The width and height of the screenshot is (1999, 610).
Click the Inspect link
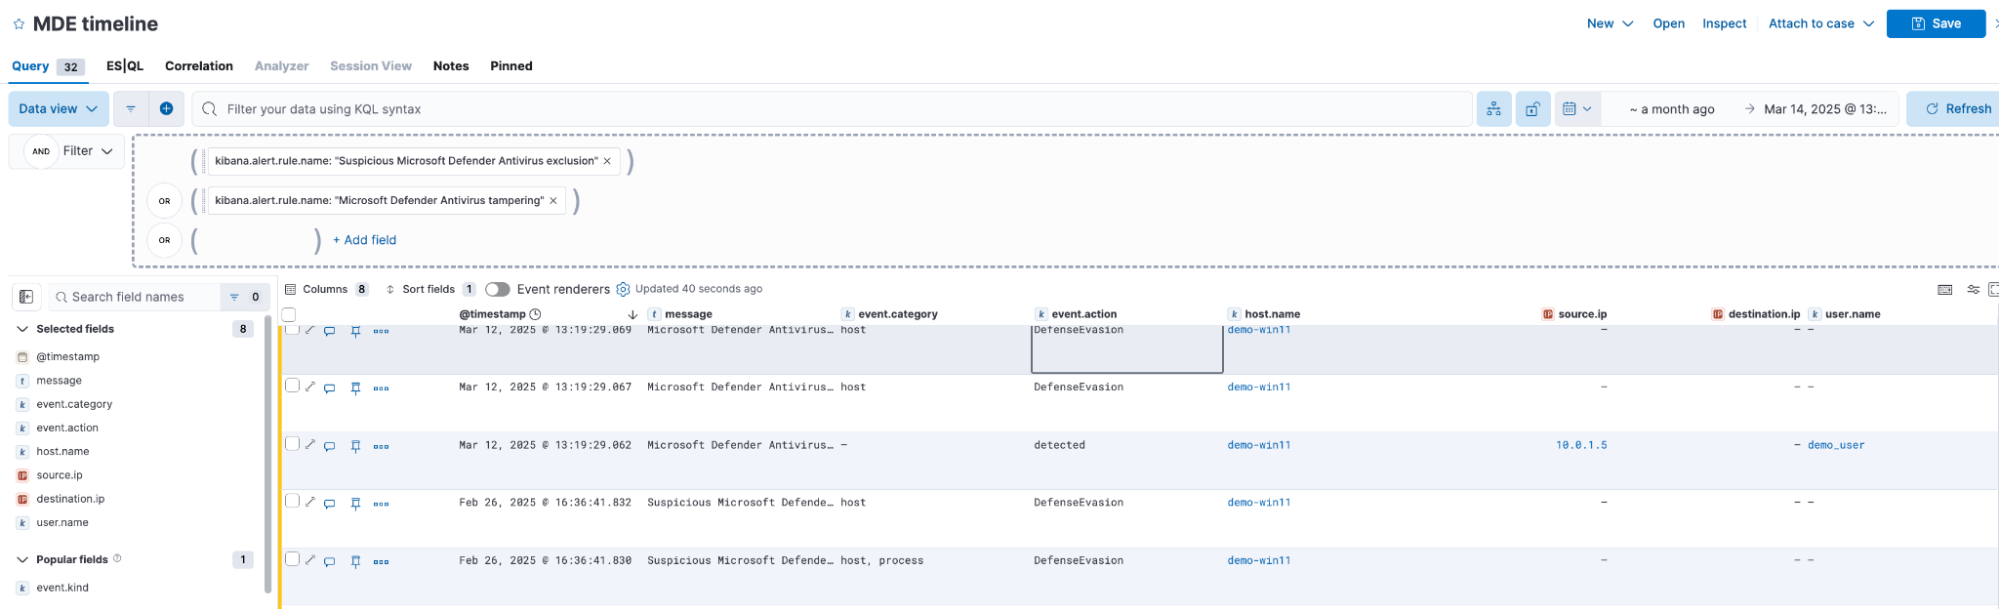[x=1724, y=24]
